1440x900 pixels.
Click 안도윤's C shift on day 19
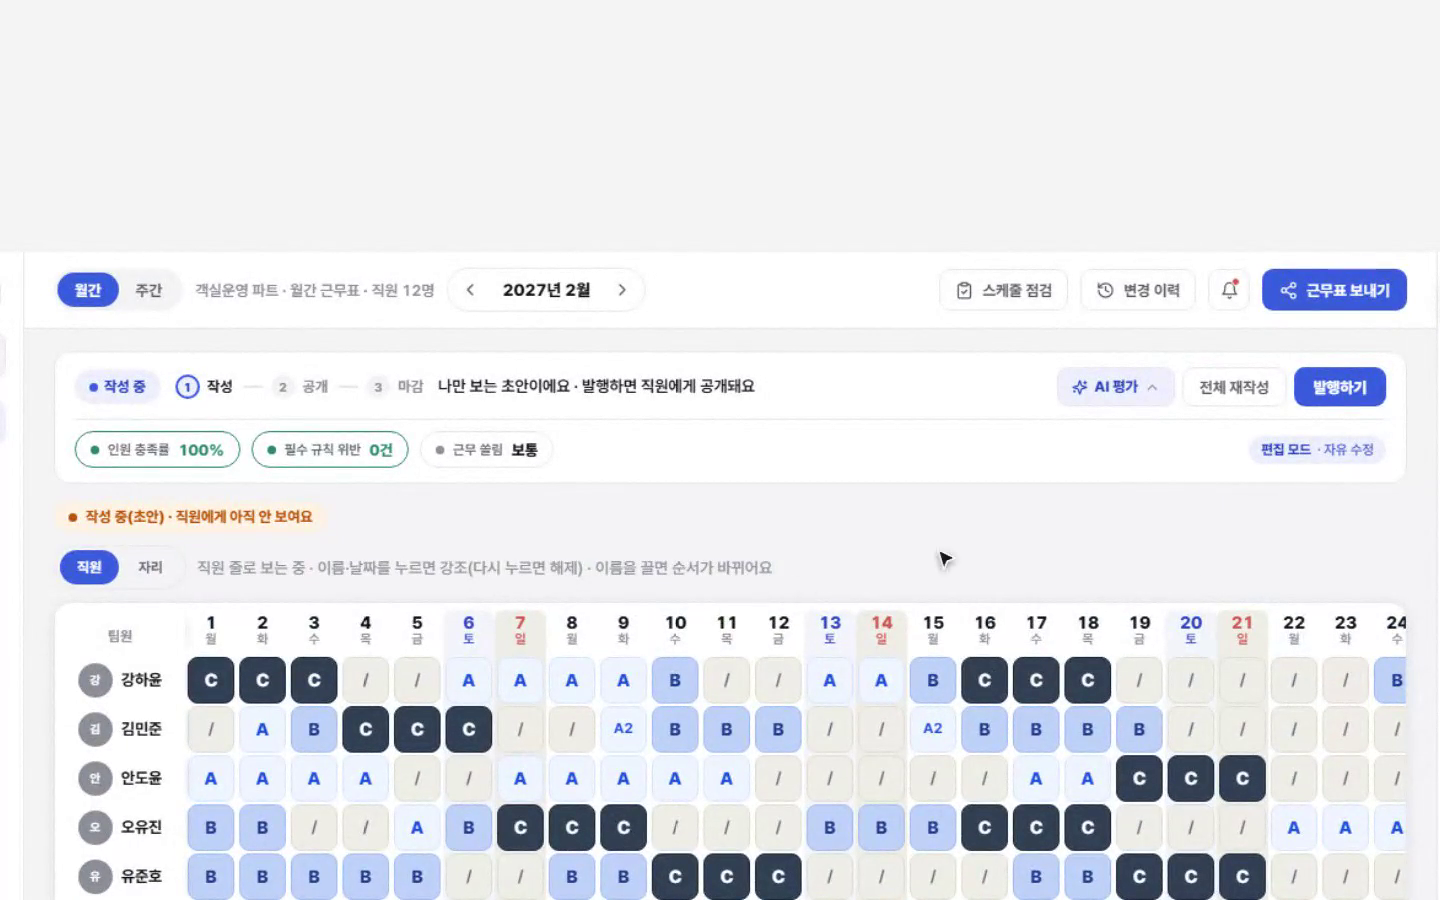pos(1139,778)
